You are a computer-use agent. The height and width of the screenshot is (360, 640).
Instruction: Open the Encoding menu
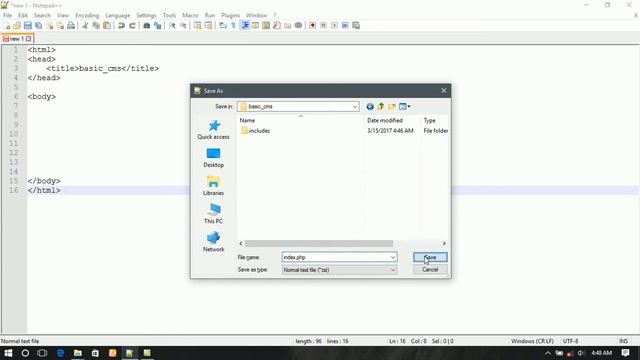click(x=87, y=15)
